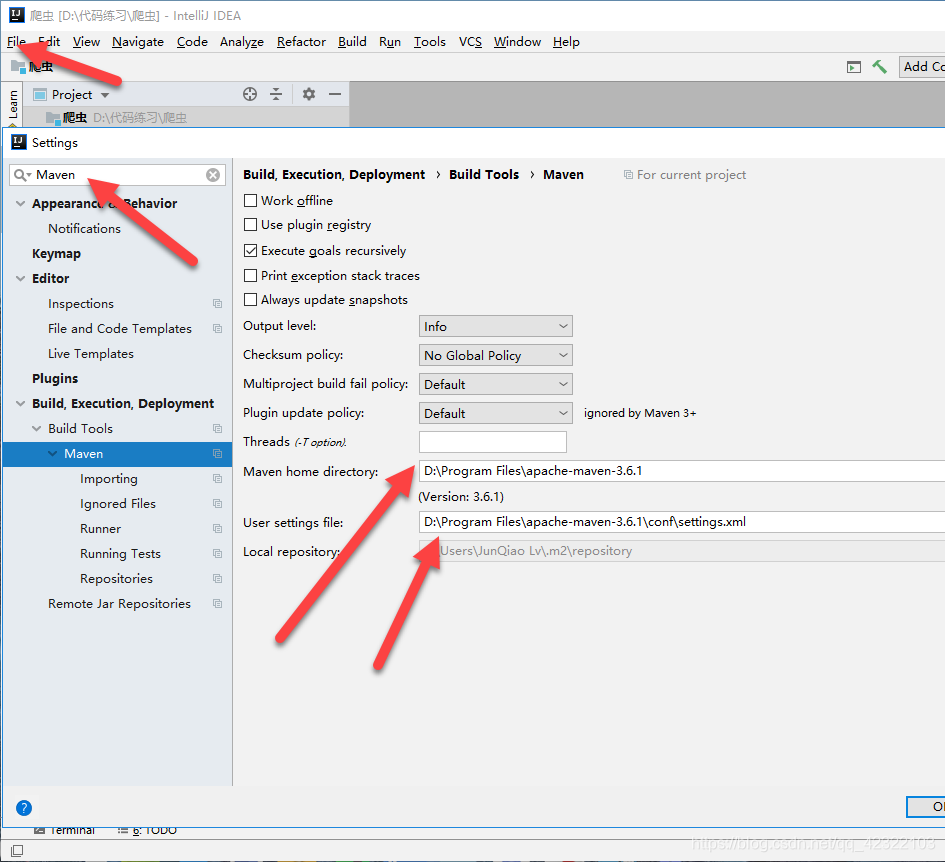Select Remote Jar Repositories item
This screenshot has width=945, height=862.
tap(119, 604)
